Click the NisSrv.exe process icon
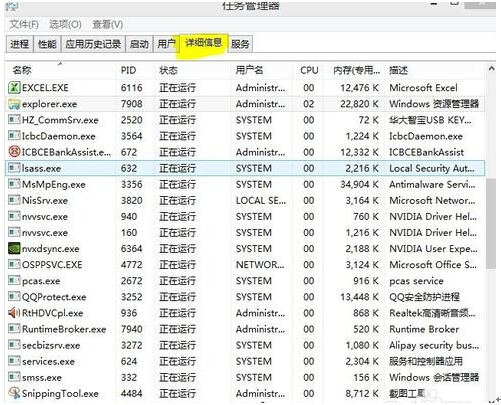Viewport: 501px width, 405px height. [x=14, y=200]
